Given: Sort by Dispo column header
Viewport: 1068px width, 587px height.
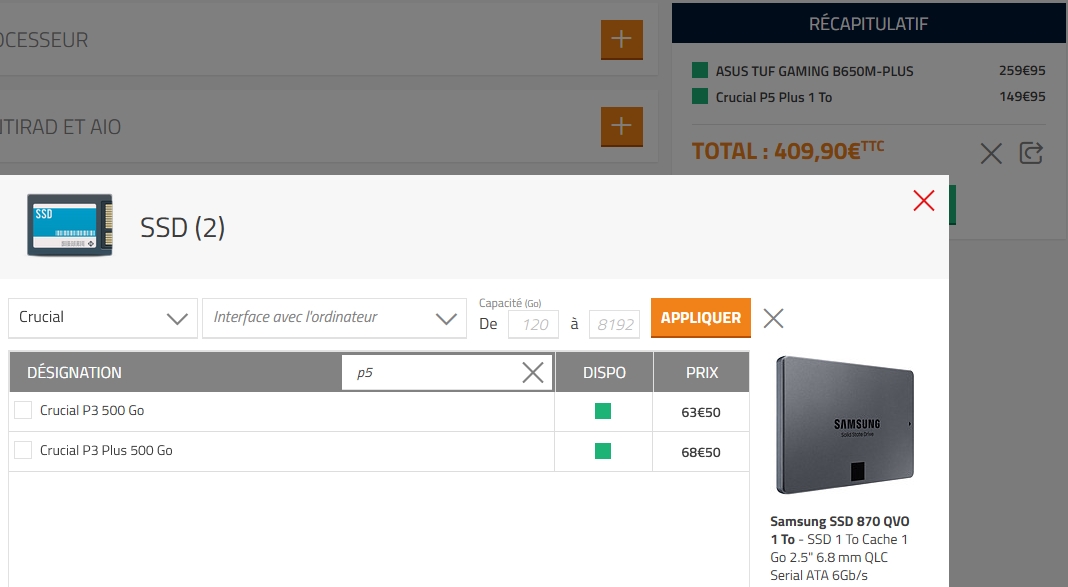Looking at the screenshot, I should pos(604,372).
